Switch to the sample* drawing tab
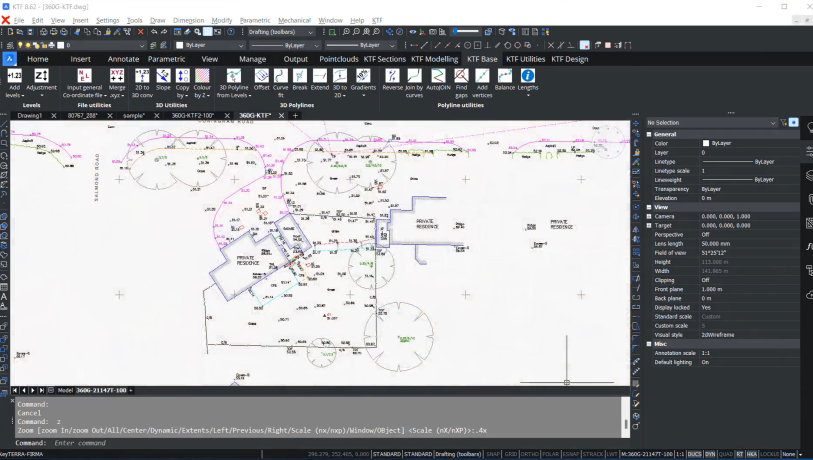 point(134,116)
